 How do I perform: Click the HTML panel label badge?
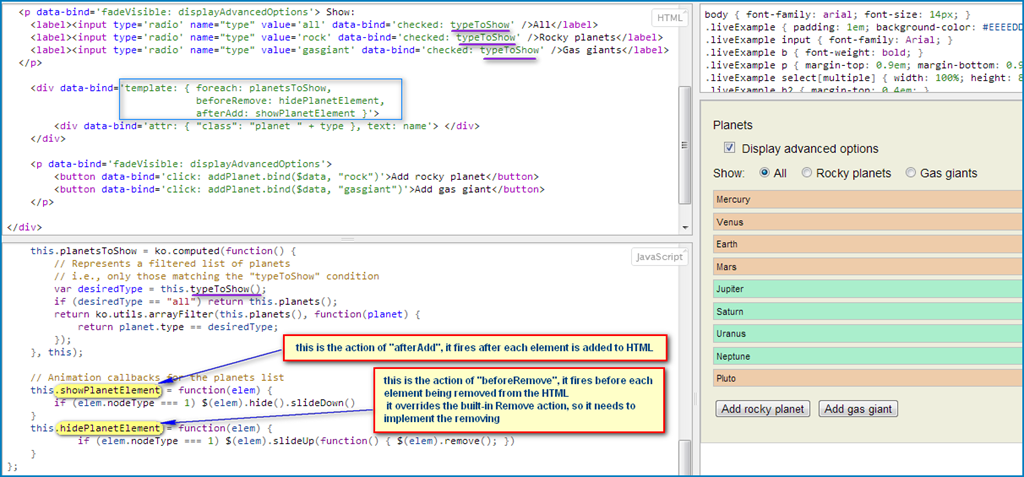(668, 18)
